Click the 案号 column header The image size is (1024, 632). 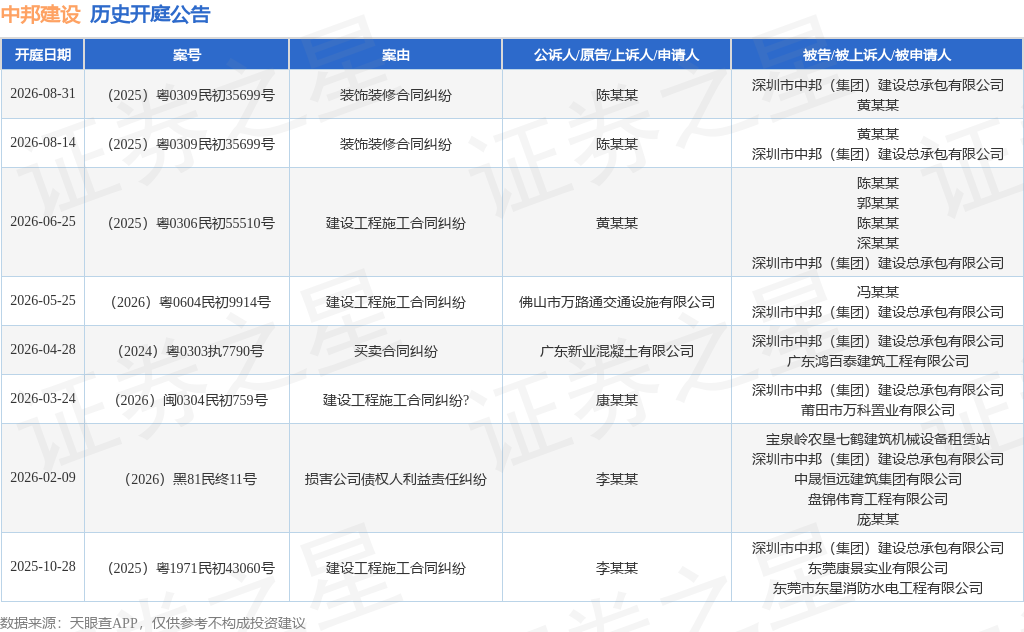(x=187, y=55)
